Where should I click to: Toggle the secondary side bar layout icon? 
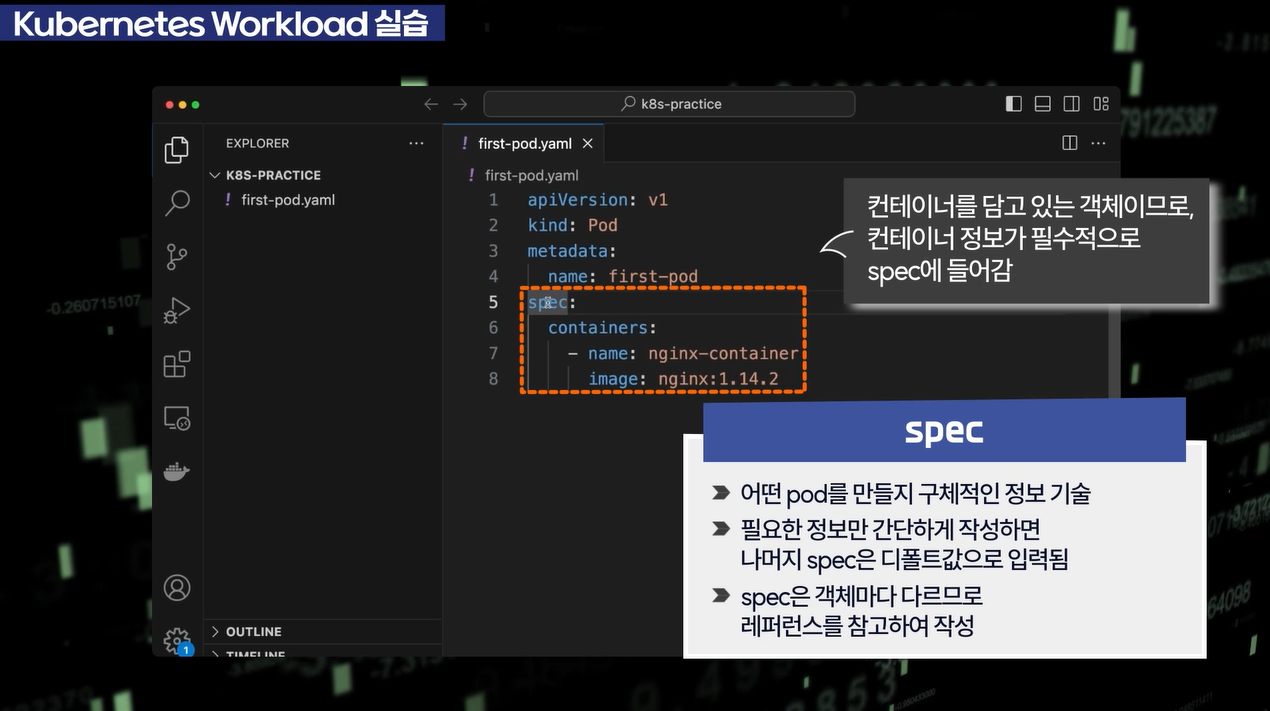[x=1071, y=104]
